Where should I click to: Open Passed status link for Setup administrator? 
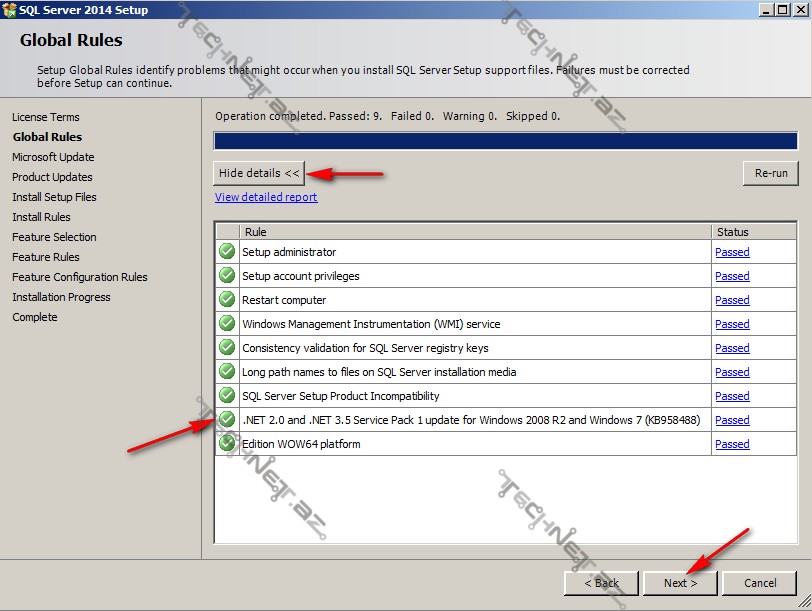(x=732, y=252)
